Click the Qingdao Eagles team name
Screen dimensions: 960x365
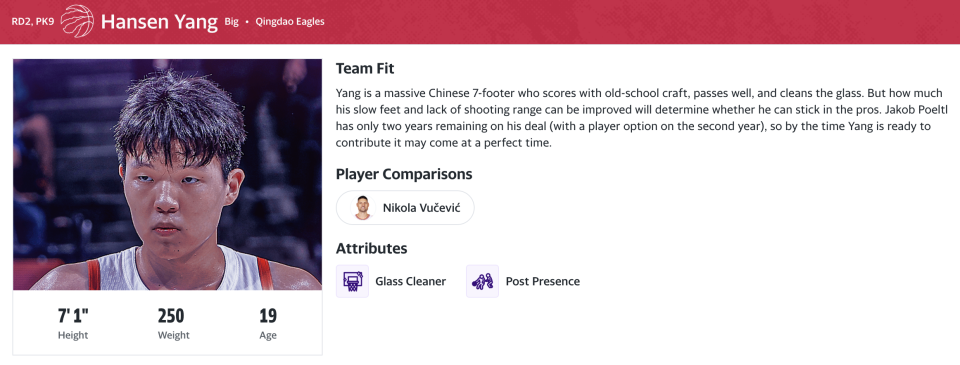[x=290, y=22]
